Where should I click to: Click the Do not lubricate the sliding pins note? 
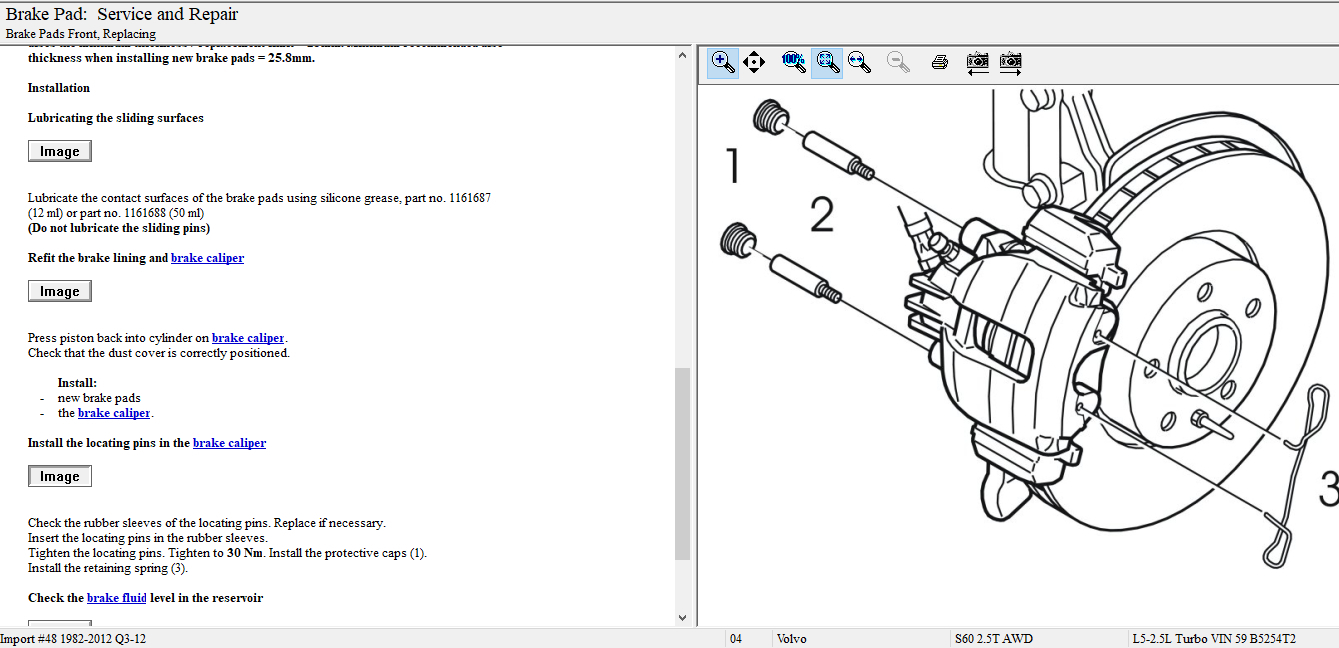tap(119, 228)
